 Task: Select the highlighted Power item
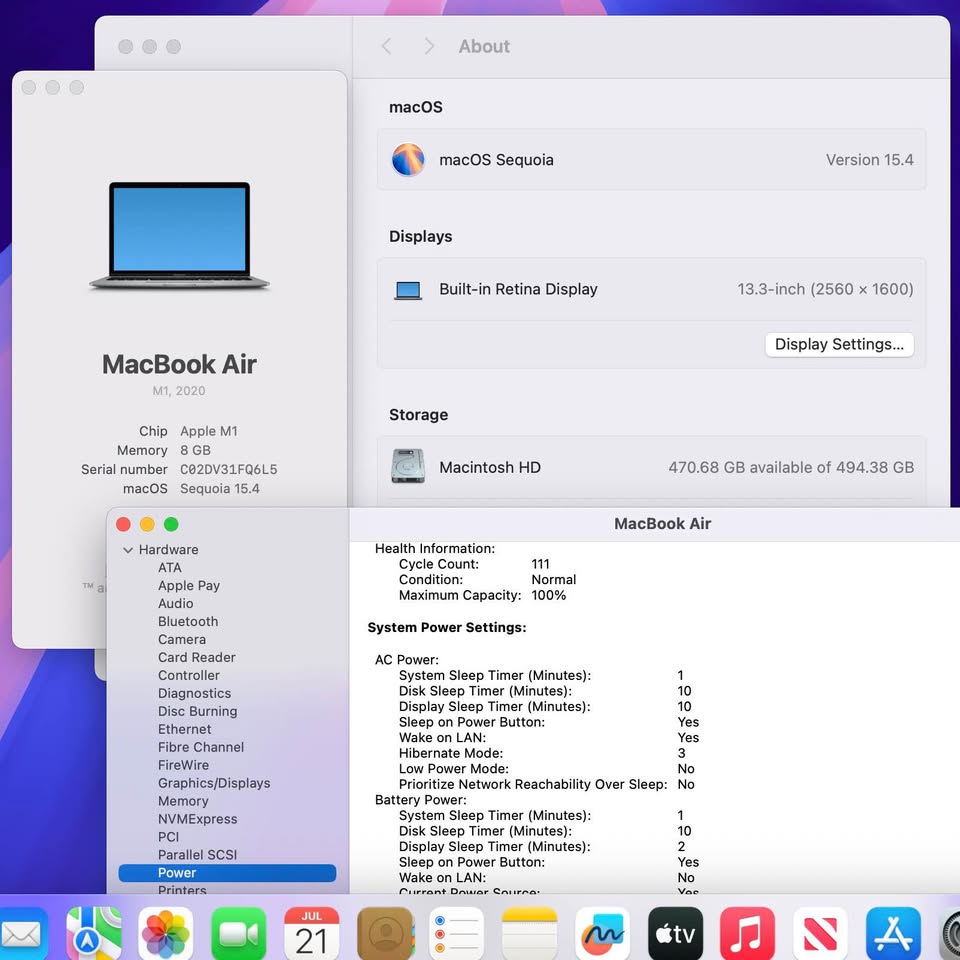pos(227,873)
